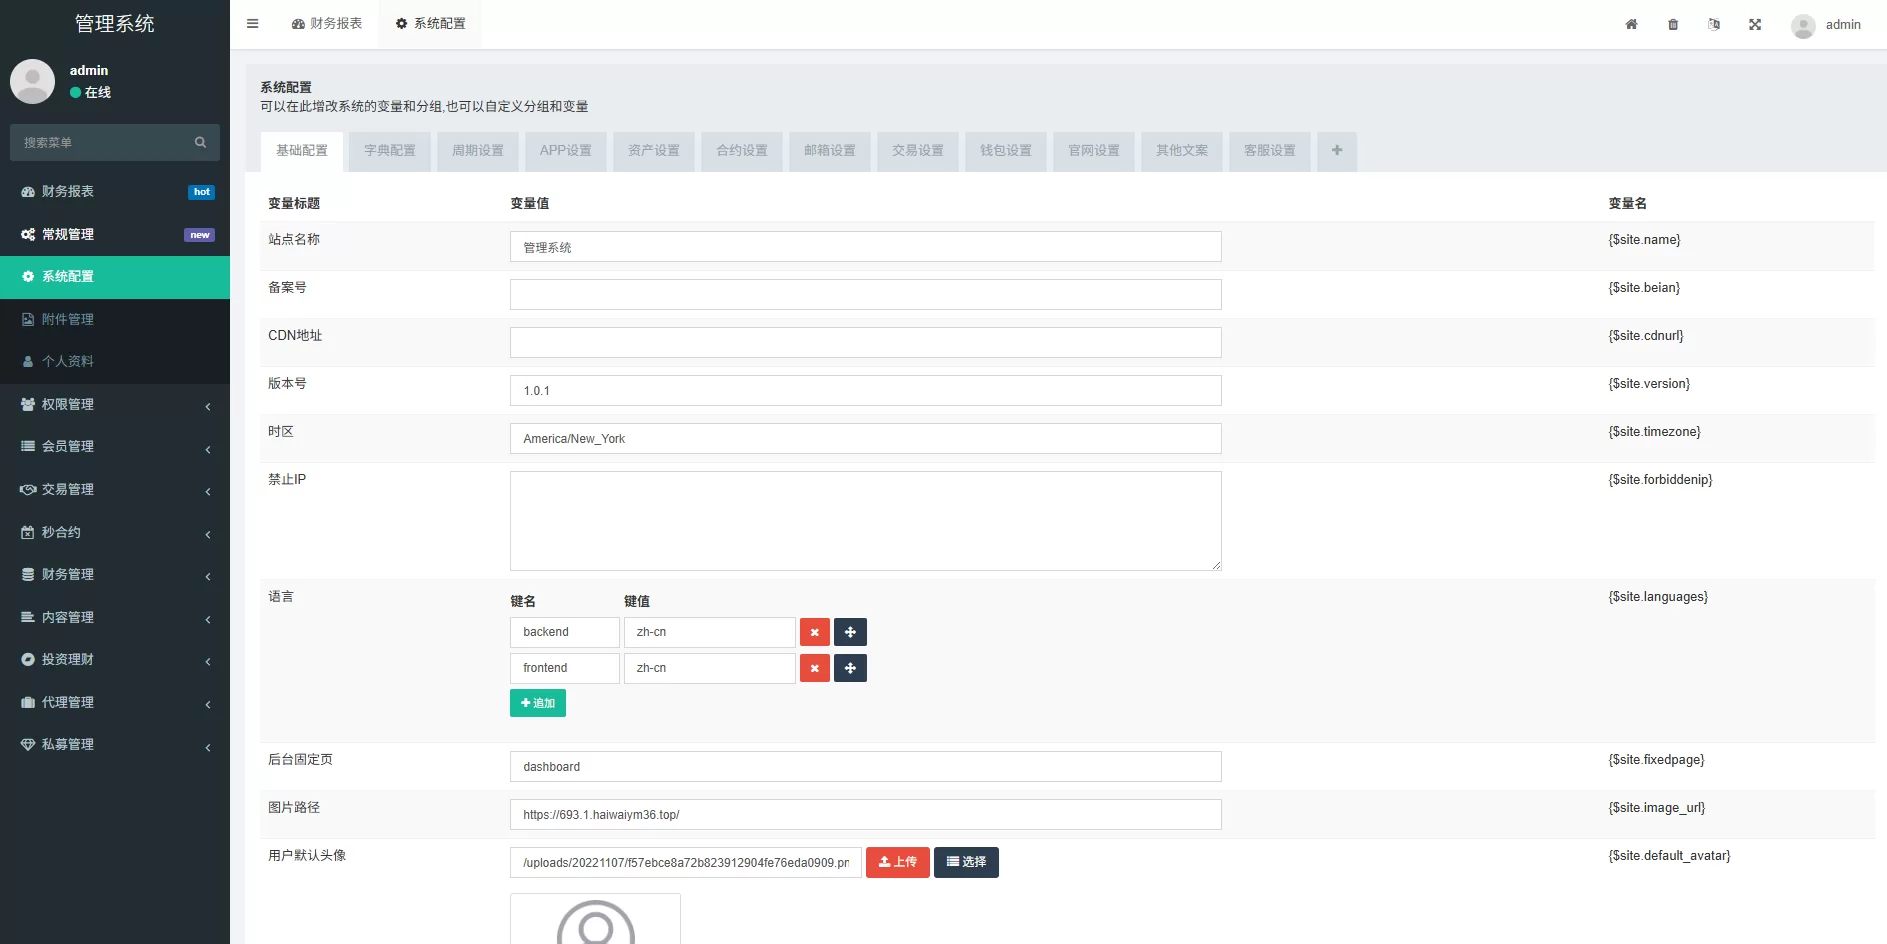
Task: Add a new config group with plus tab
Action: [1336, 151]
